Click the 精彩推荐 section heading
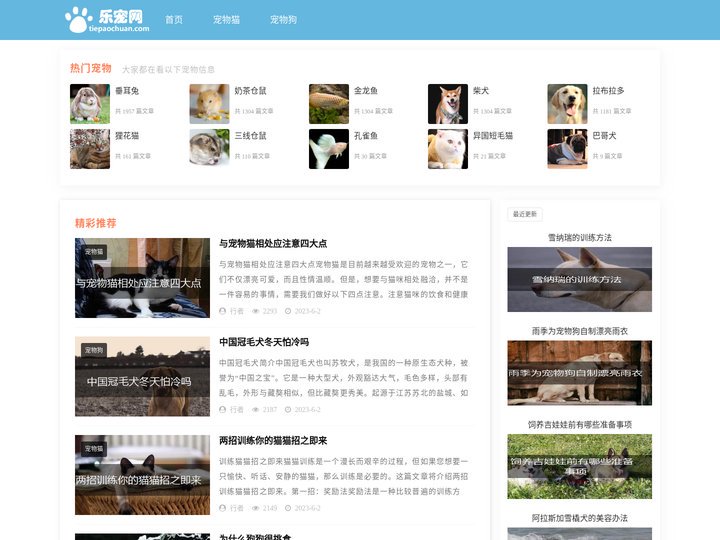This screenshot has width=720, height=540. (96, 223)
